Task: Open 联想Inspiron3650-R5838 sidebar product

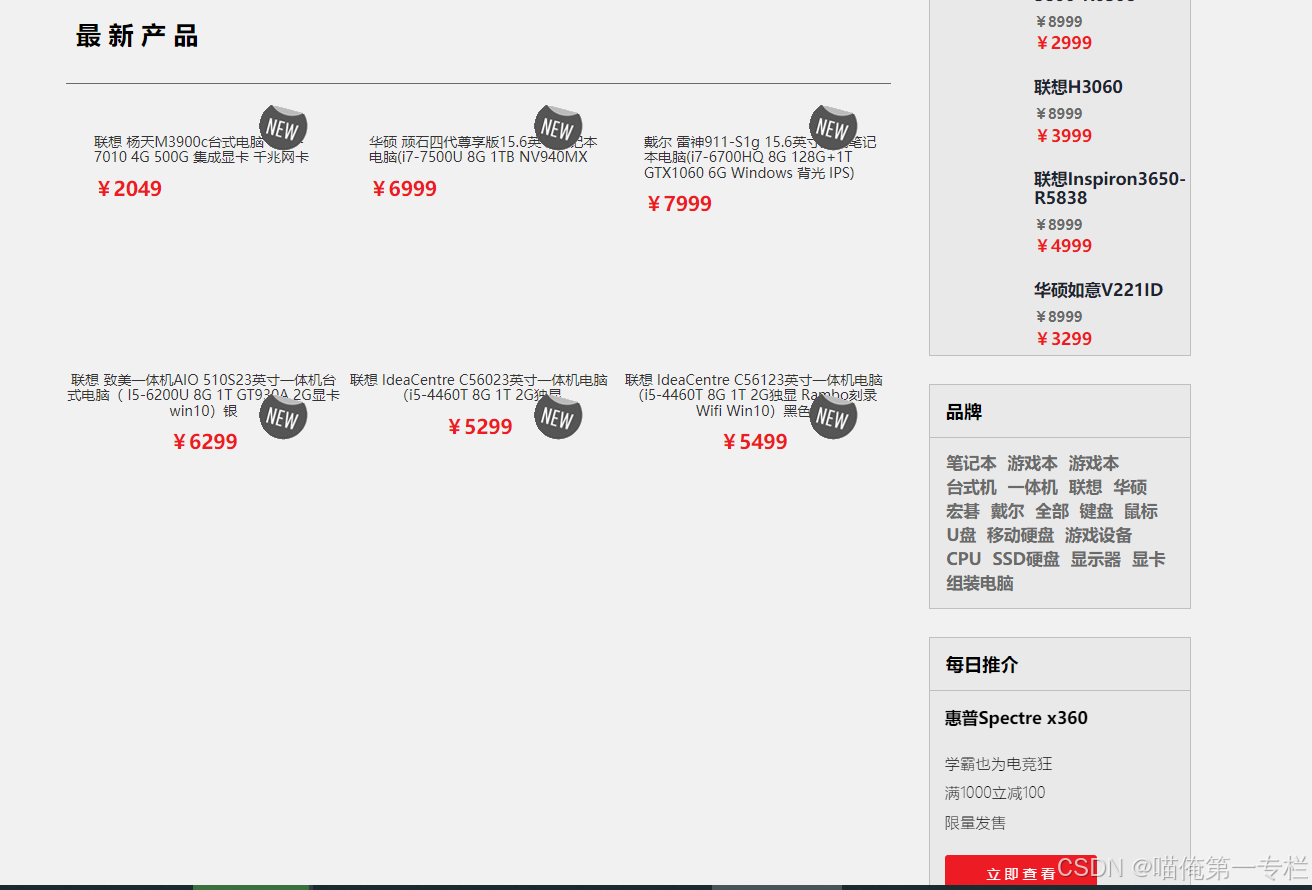Action: [x=1109, y=188]
